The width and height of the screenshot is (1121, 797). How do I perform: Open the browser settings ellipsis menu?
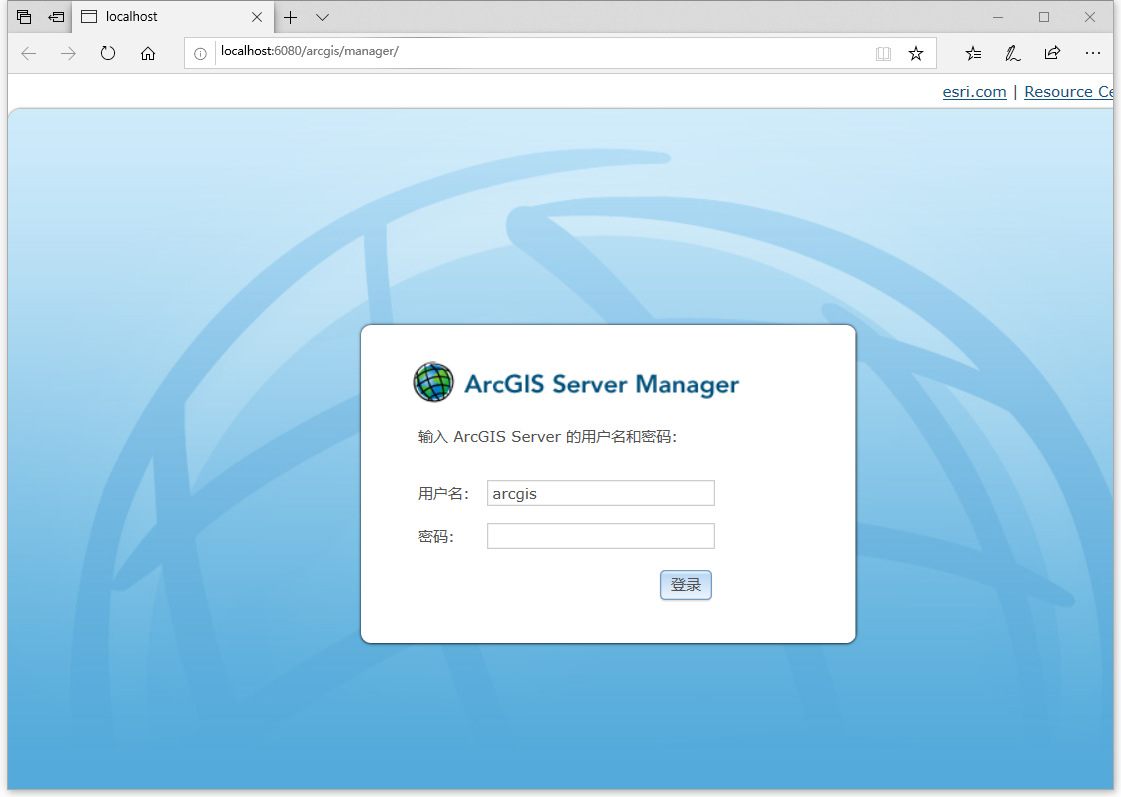click(1092, 53)
